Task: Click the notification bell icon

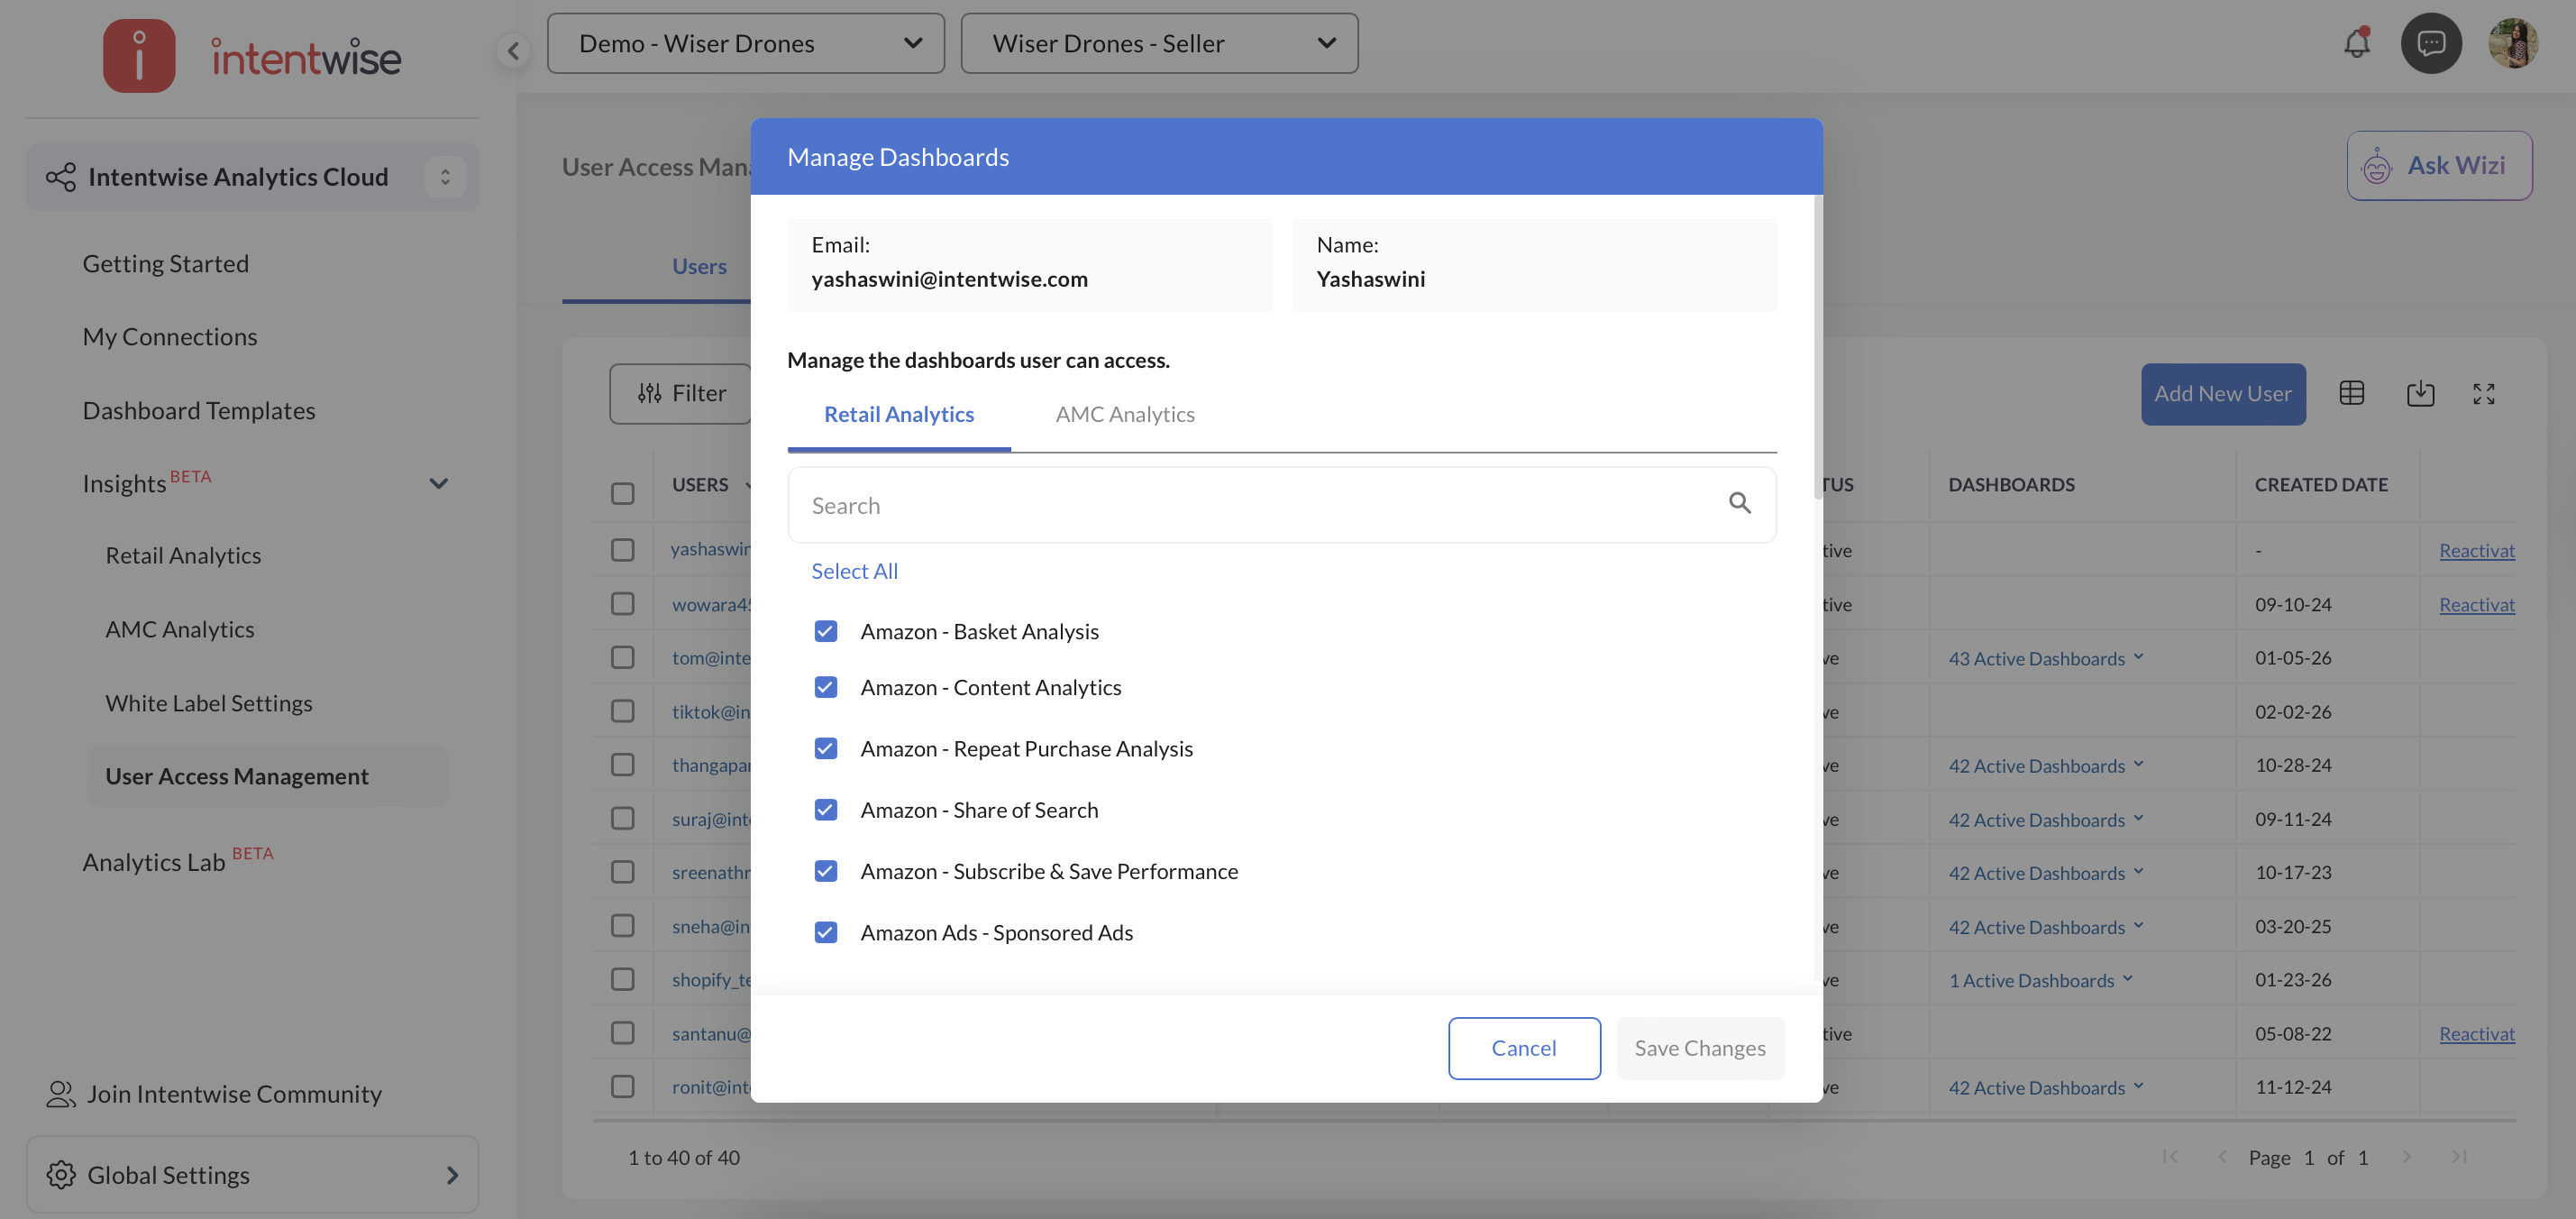Action: [2356, 44]
